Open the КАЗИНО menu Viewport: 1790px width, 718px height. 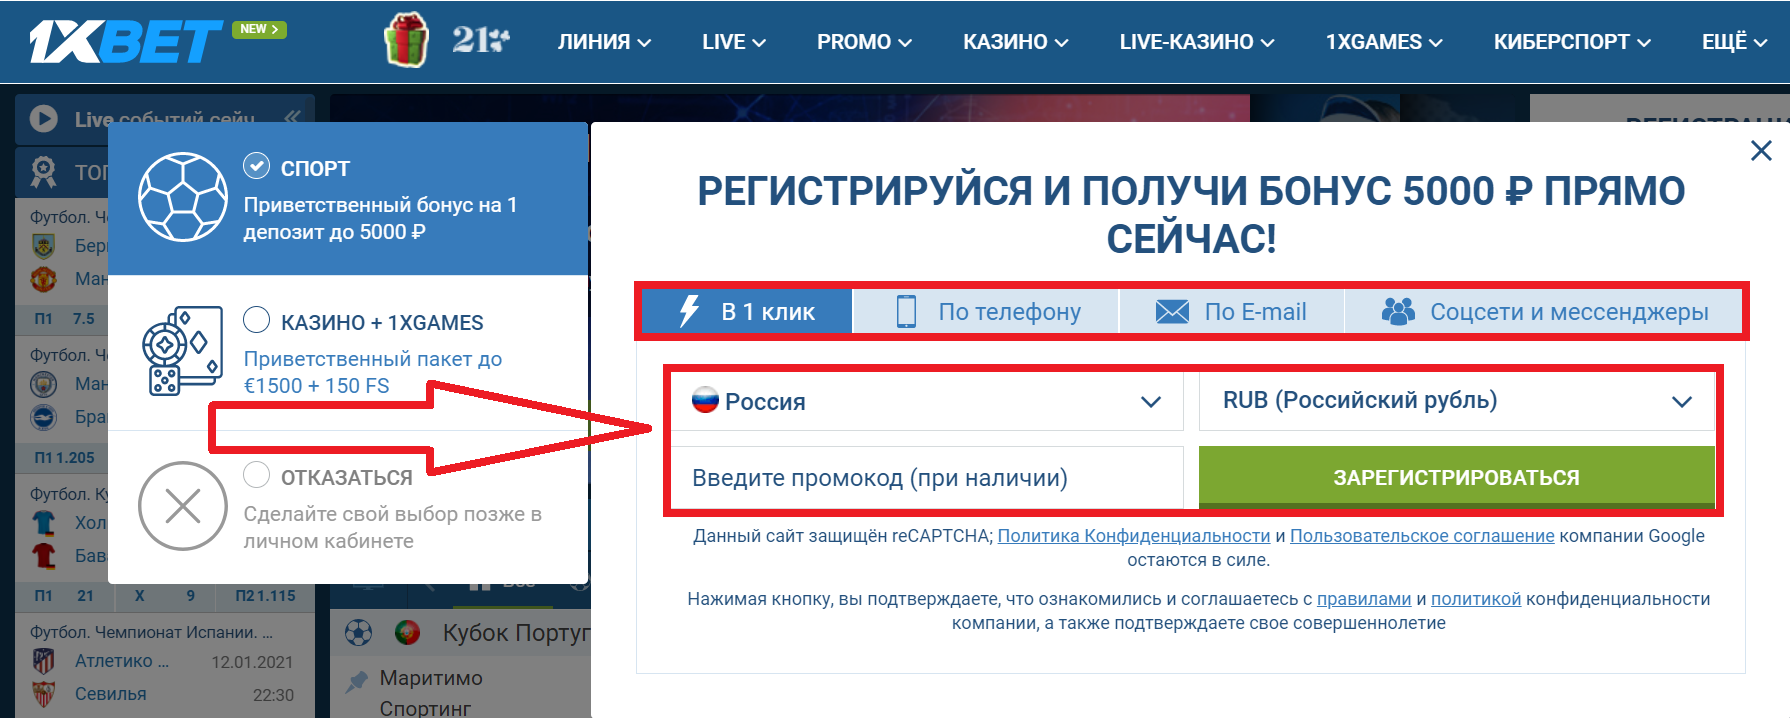[1015, 42]
